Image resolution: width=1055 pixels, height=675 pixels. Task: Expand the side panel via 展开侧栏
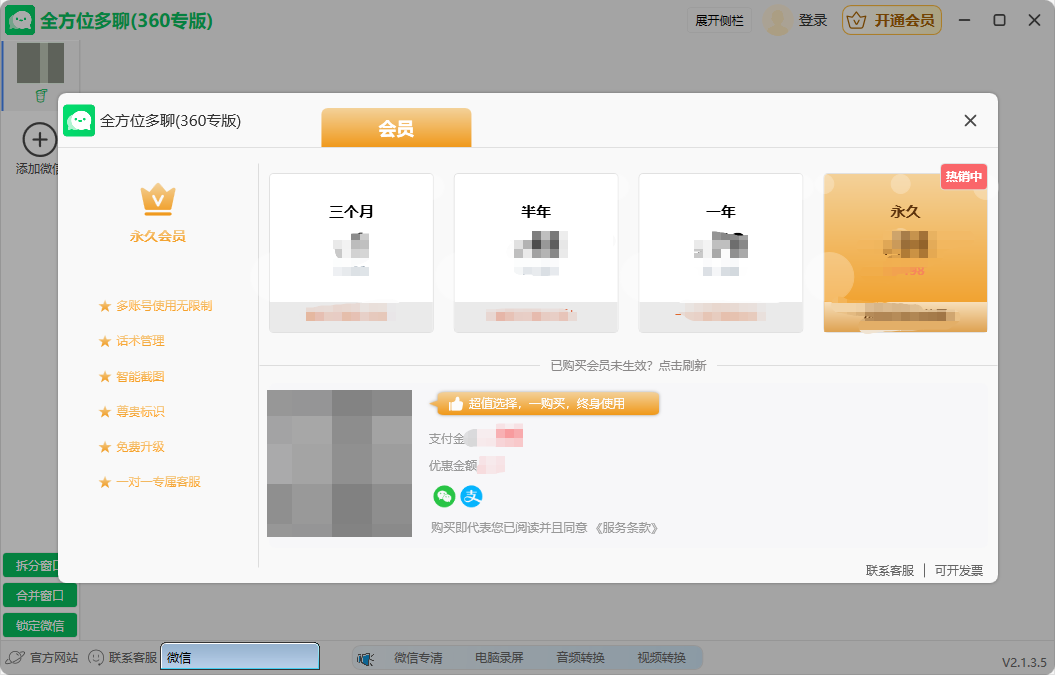(x=719, y=20)
